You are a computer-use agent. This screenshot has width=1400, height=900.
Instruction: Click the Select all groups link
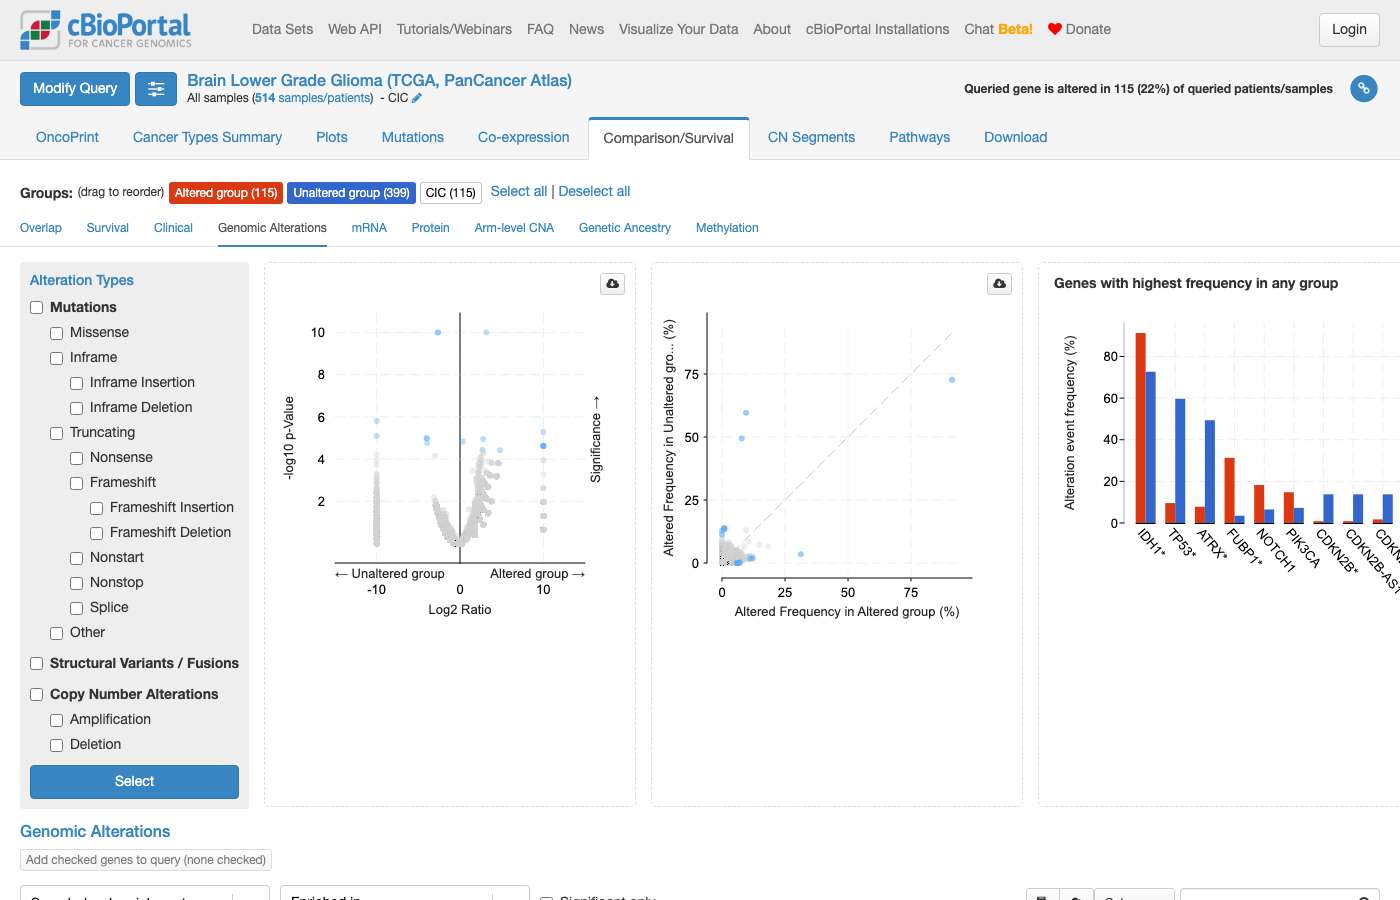coord(519,192)
